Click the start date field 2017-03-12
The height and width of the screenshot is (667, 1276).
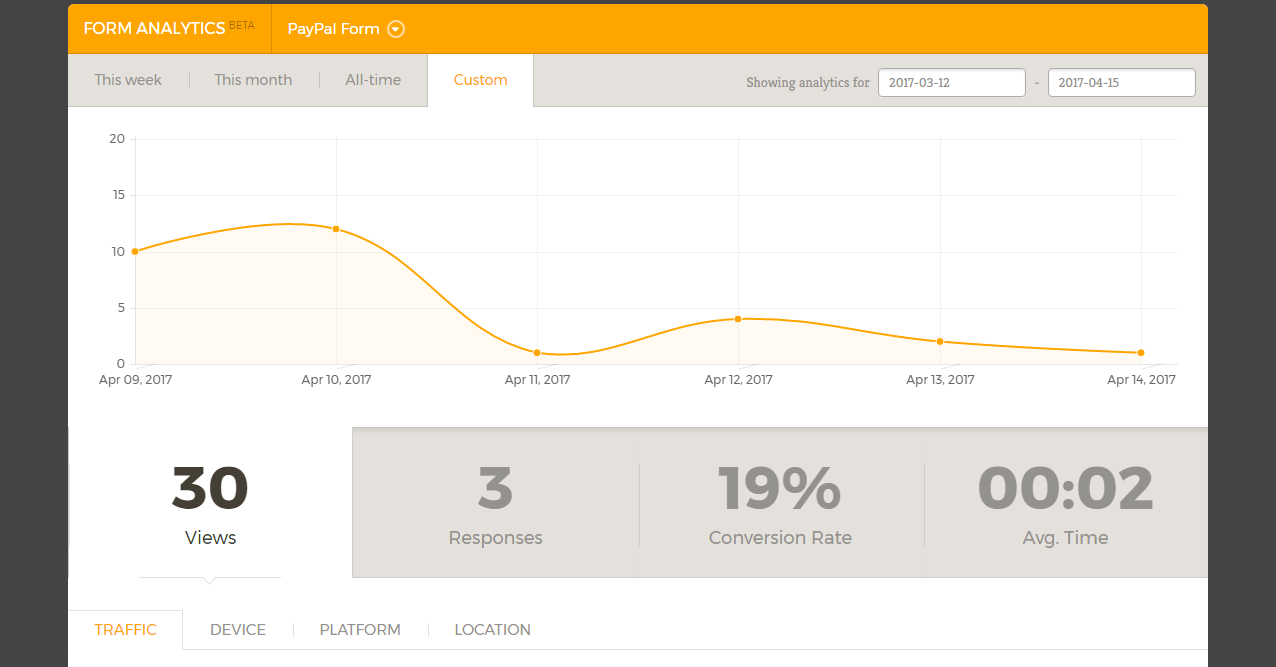point(951,83)
